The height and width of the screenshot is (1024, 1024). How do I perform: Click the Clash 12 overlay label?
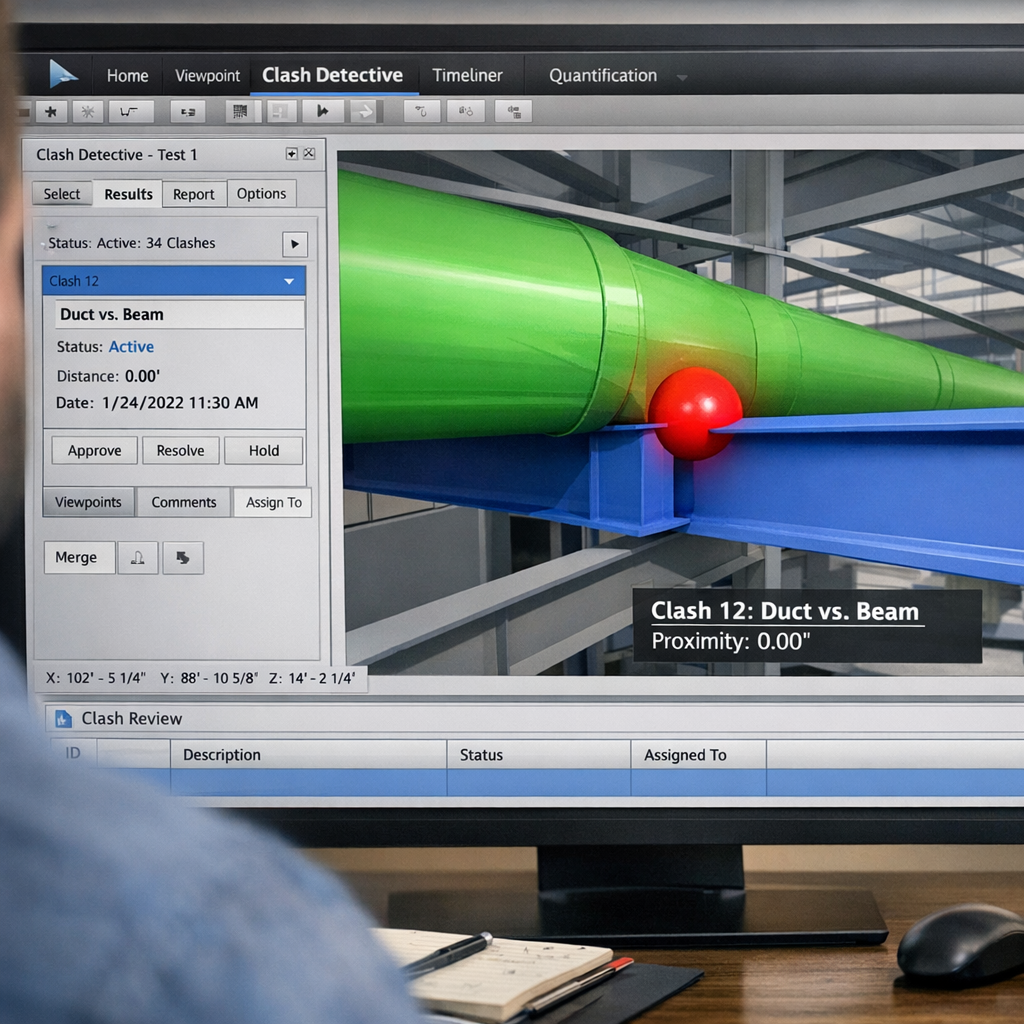point(785,611)
